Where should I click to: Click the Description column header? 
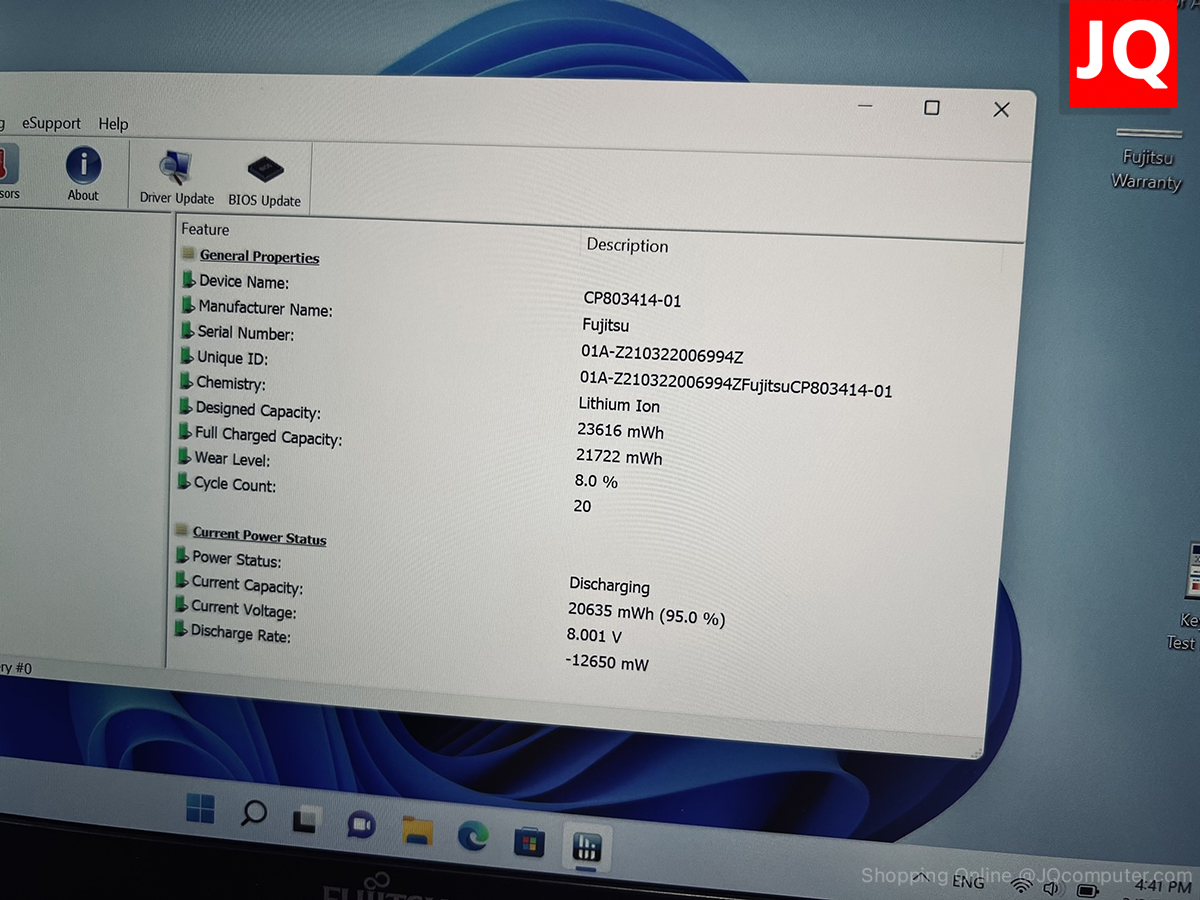click(627, 245)
